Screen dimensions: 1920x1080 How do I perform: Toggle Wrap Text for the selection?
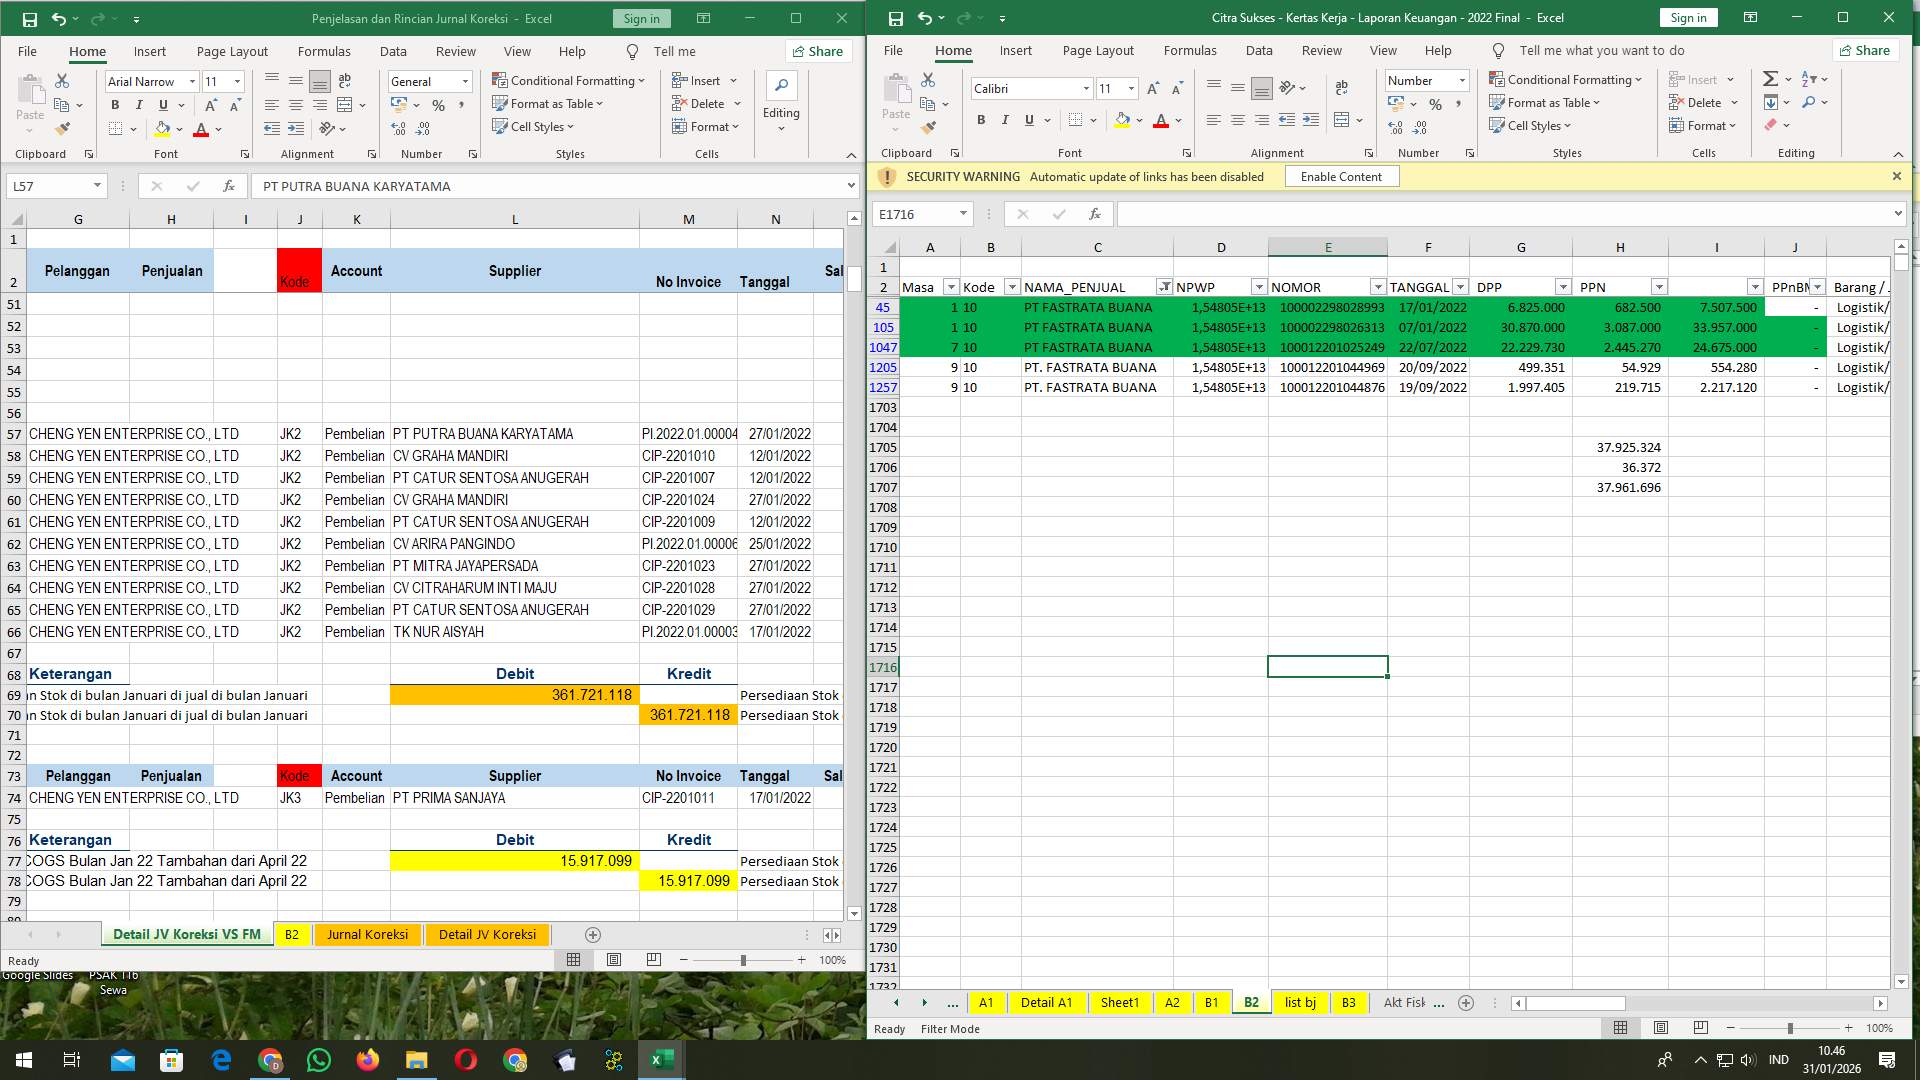pyautogui.click(x=1341, y=88)
